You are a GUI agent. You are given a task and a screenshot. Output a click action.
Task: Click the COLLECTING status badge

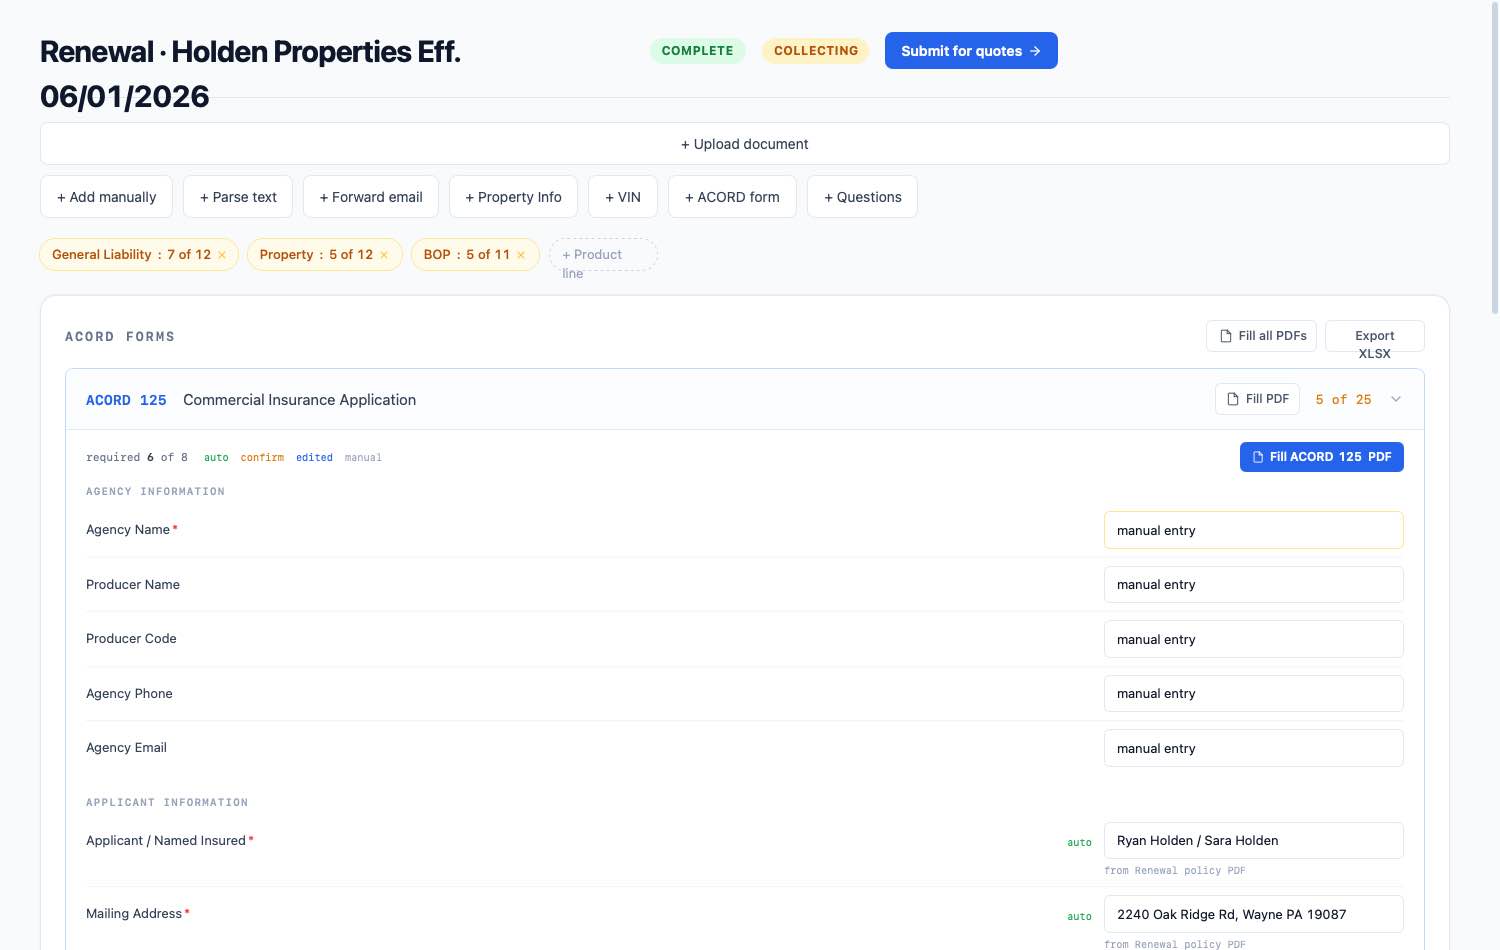[x=816, y=51]
